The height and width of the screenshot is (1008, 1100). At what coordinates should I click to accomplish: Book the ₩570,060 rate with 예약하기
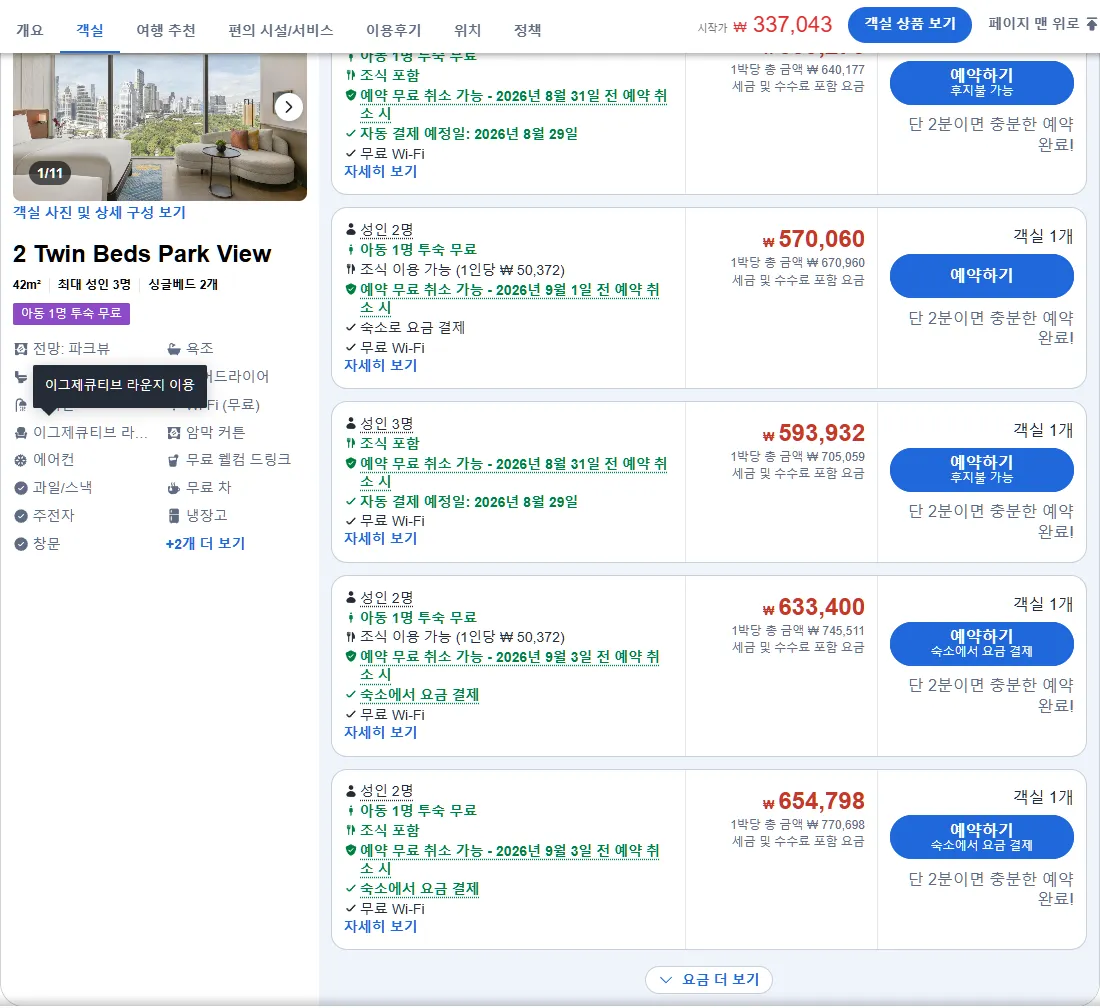pyautogui.click(x=981, y=276)
